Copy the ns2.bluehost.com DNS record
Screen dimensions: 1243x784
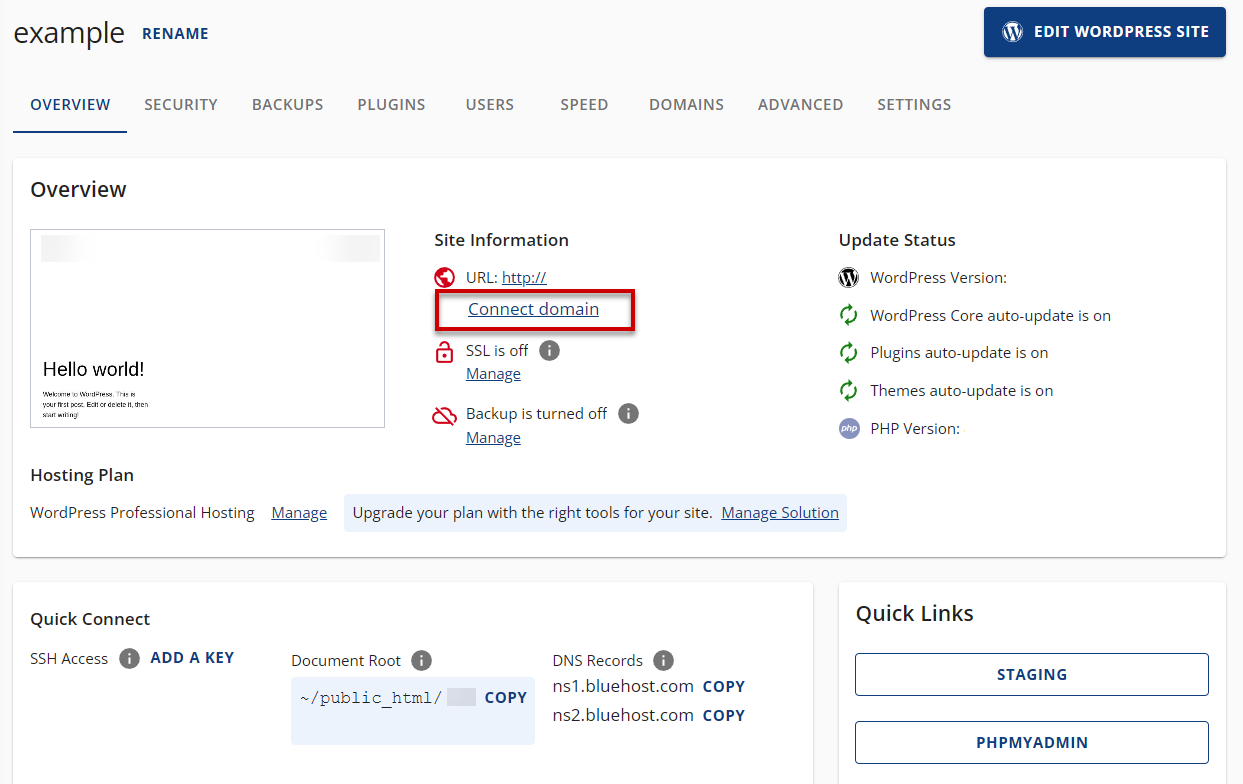(724, 716)
